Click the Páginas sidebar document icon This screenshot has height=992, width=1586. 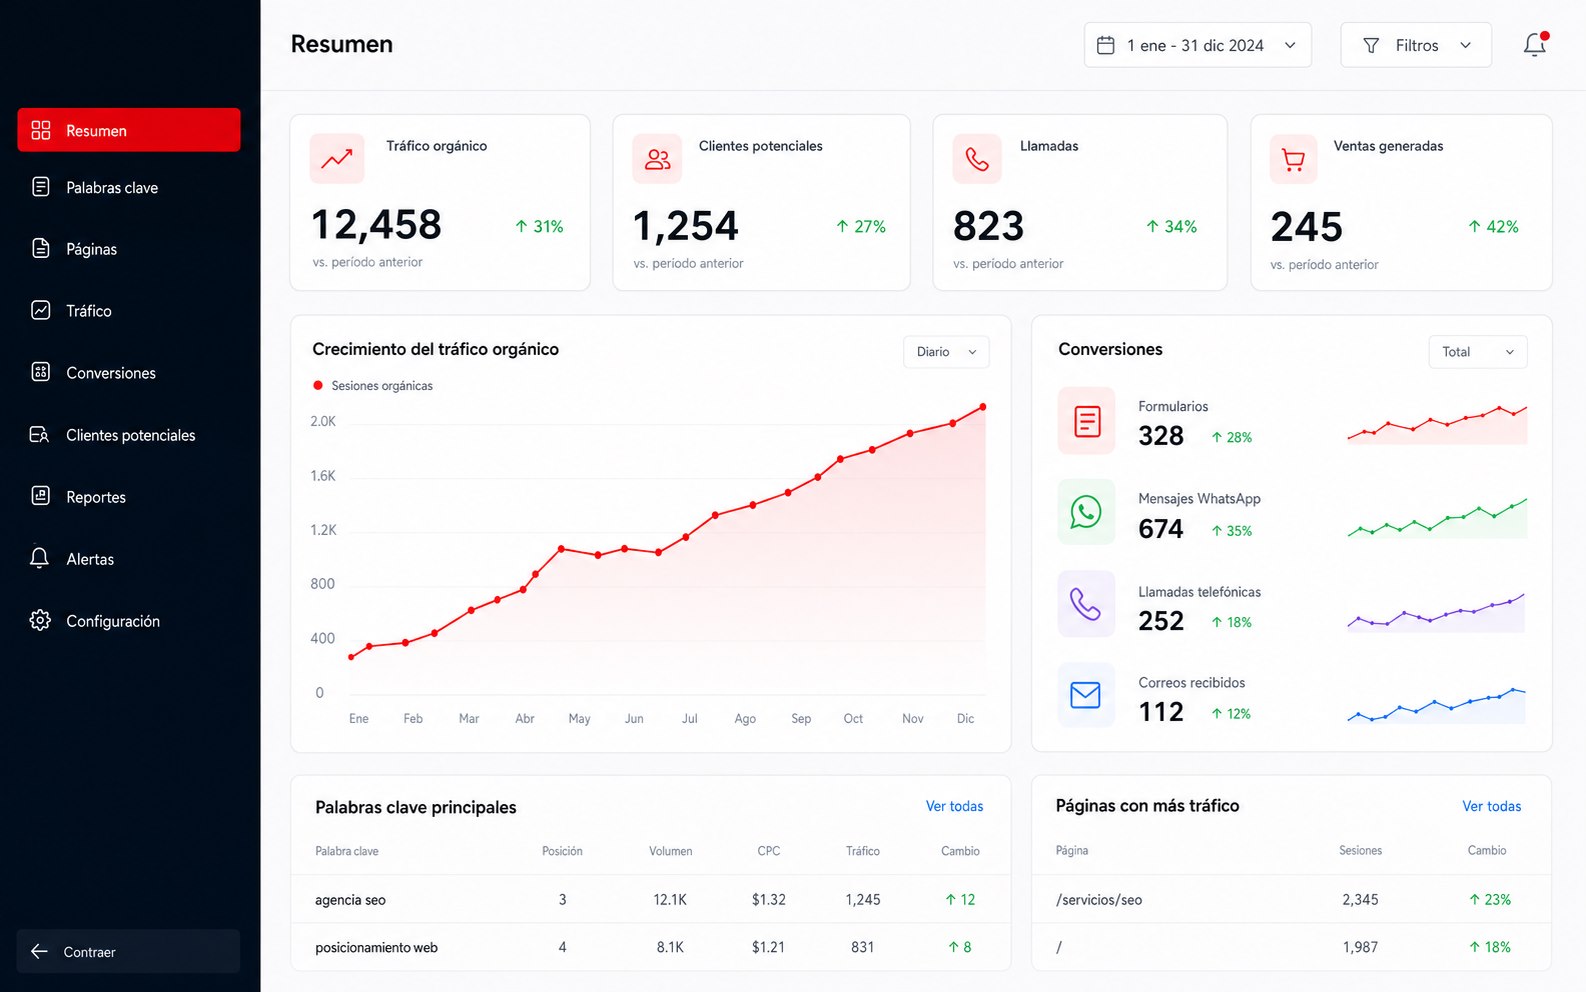tap(41, 248)
